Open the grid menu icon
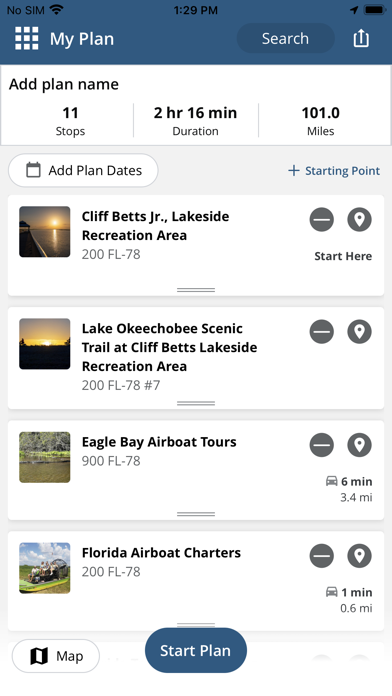Viewport: 392px width, 696px height. (x=27, y=39)
